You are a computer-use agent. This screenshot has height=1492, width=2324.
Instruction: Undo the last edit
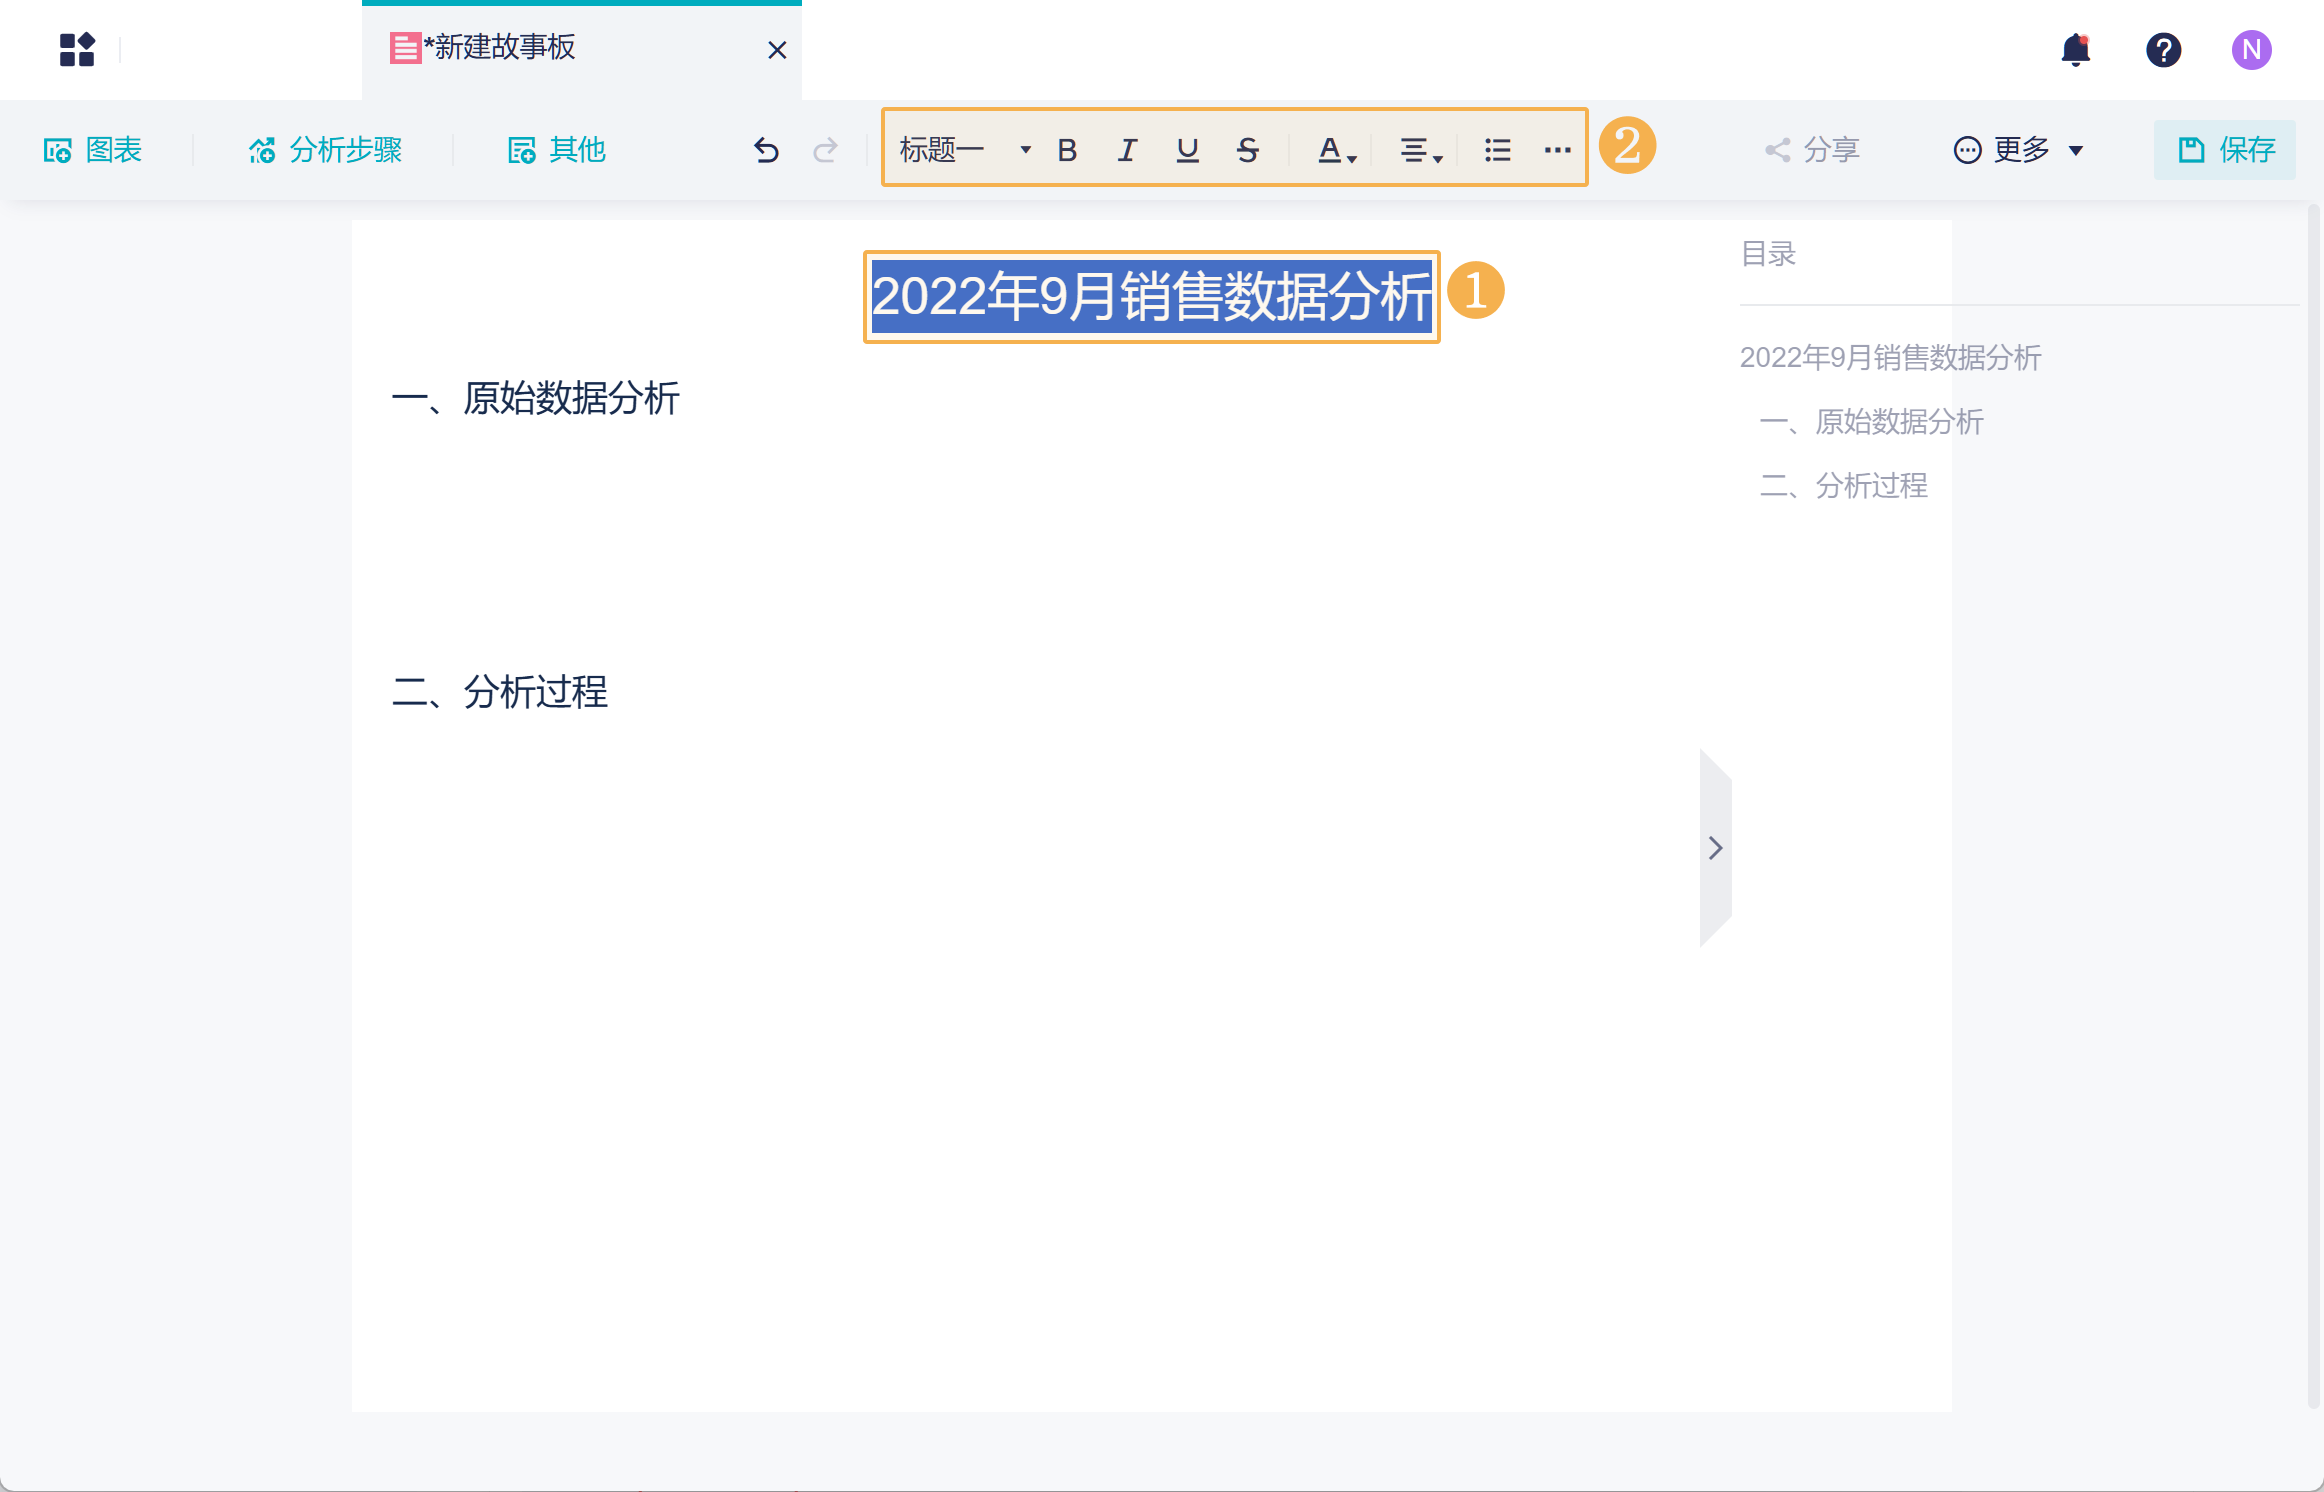click(766, 150)
